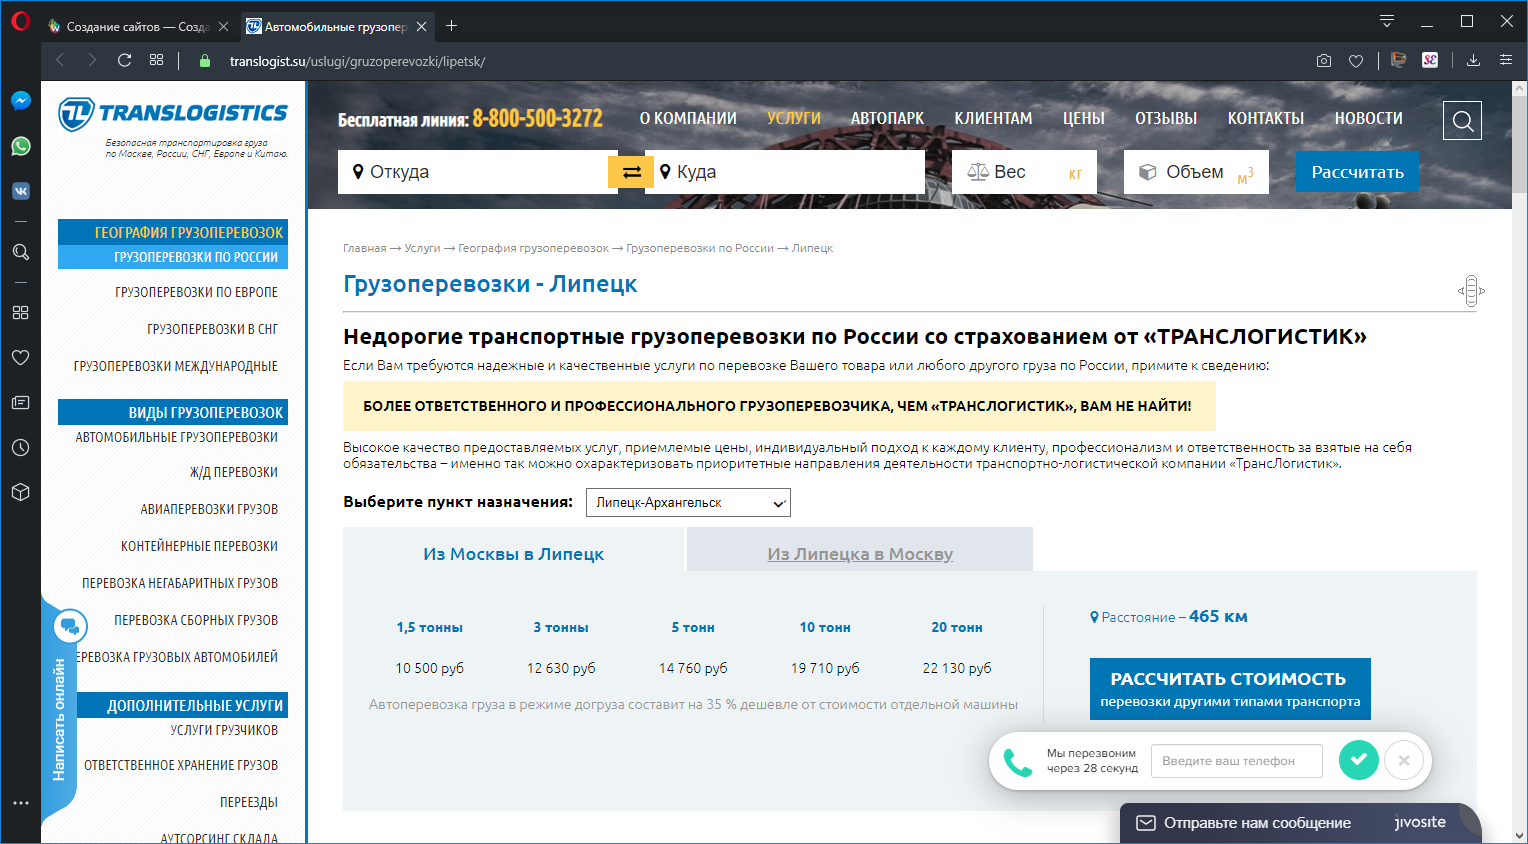
Task: Open the 'Отзывы' menu
Action: click(x=1166, y=118)
